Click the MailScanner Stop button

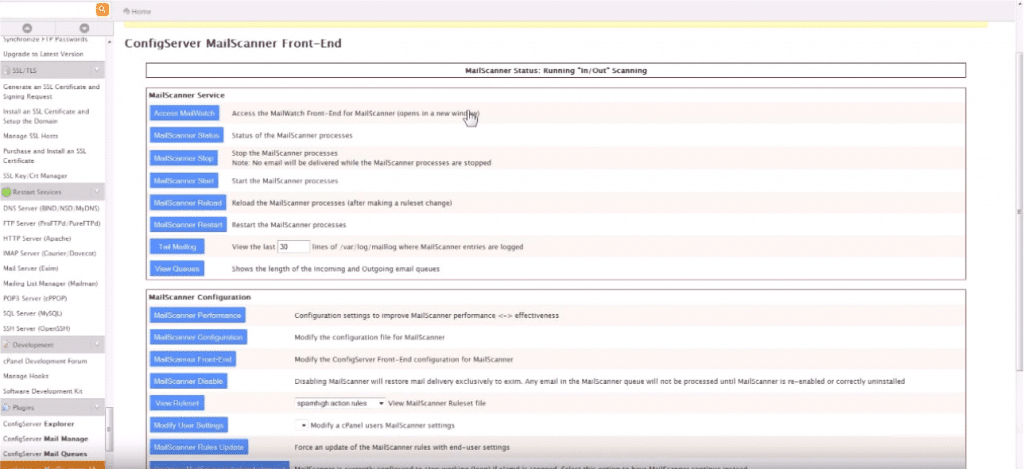point(184,158)
